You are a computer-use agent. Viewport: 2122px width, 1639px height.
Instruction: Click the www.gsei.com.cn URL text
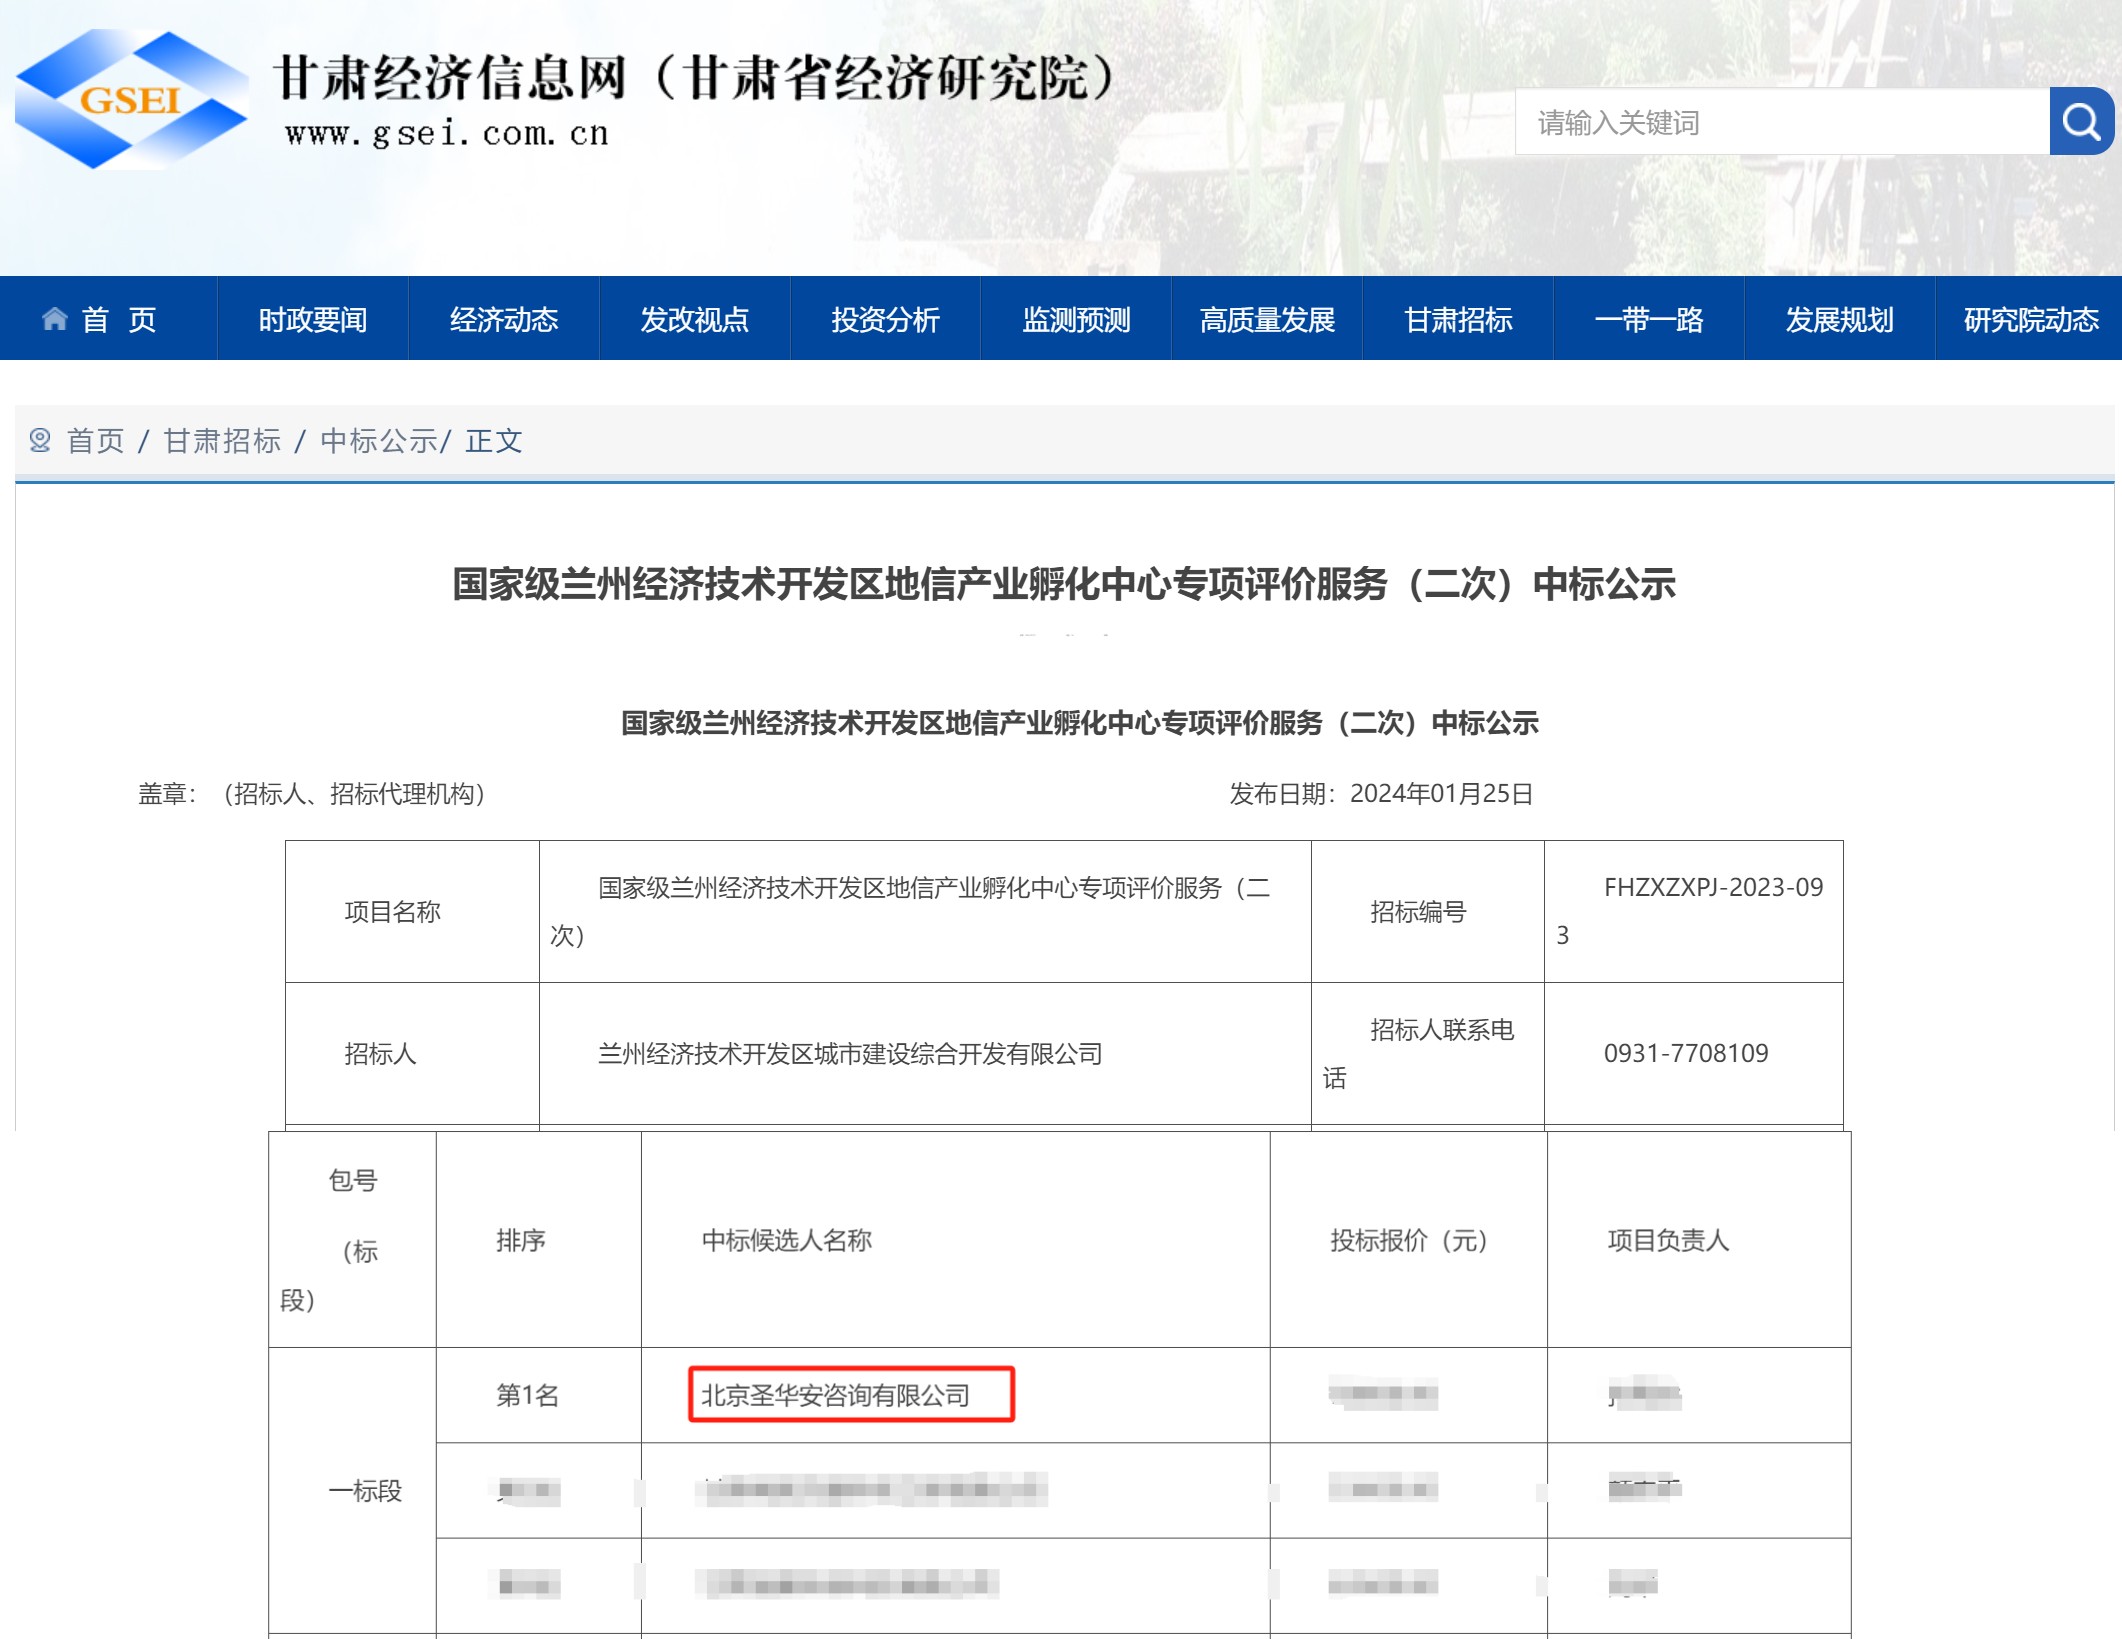(x=447, y=133)
